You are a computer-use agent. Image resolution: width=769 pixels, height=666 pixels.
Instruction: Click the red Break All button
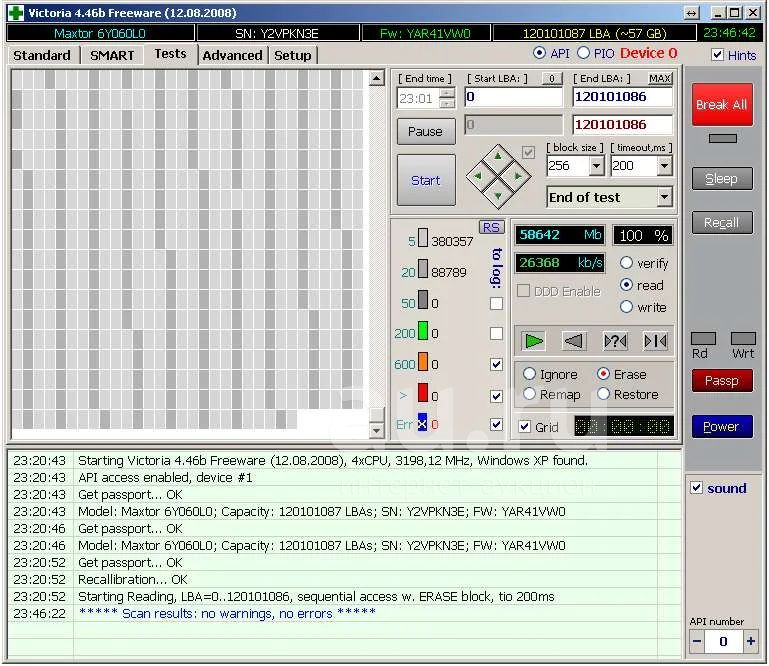coord(722,104)
